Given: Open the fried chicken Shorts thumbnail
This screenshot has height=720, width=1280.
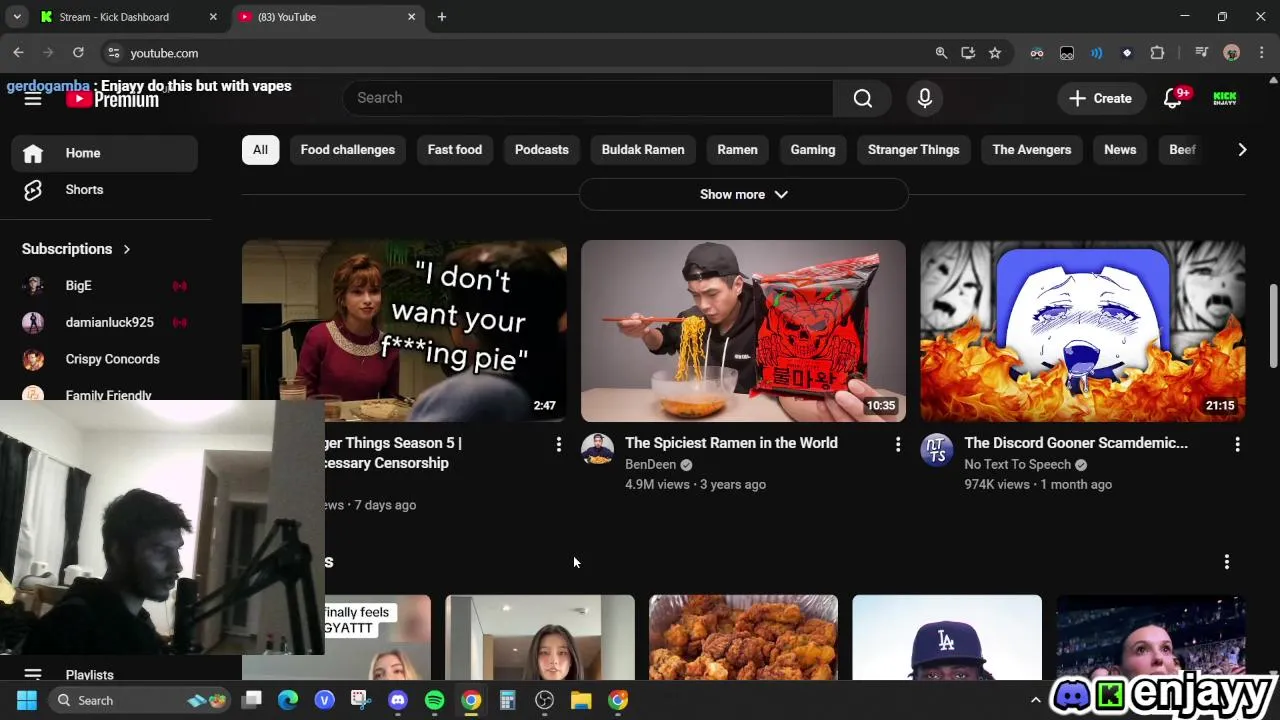Looking at the screenshot, I should click(x=743, y=637).
